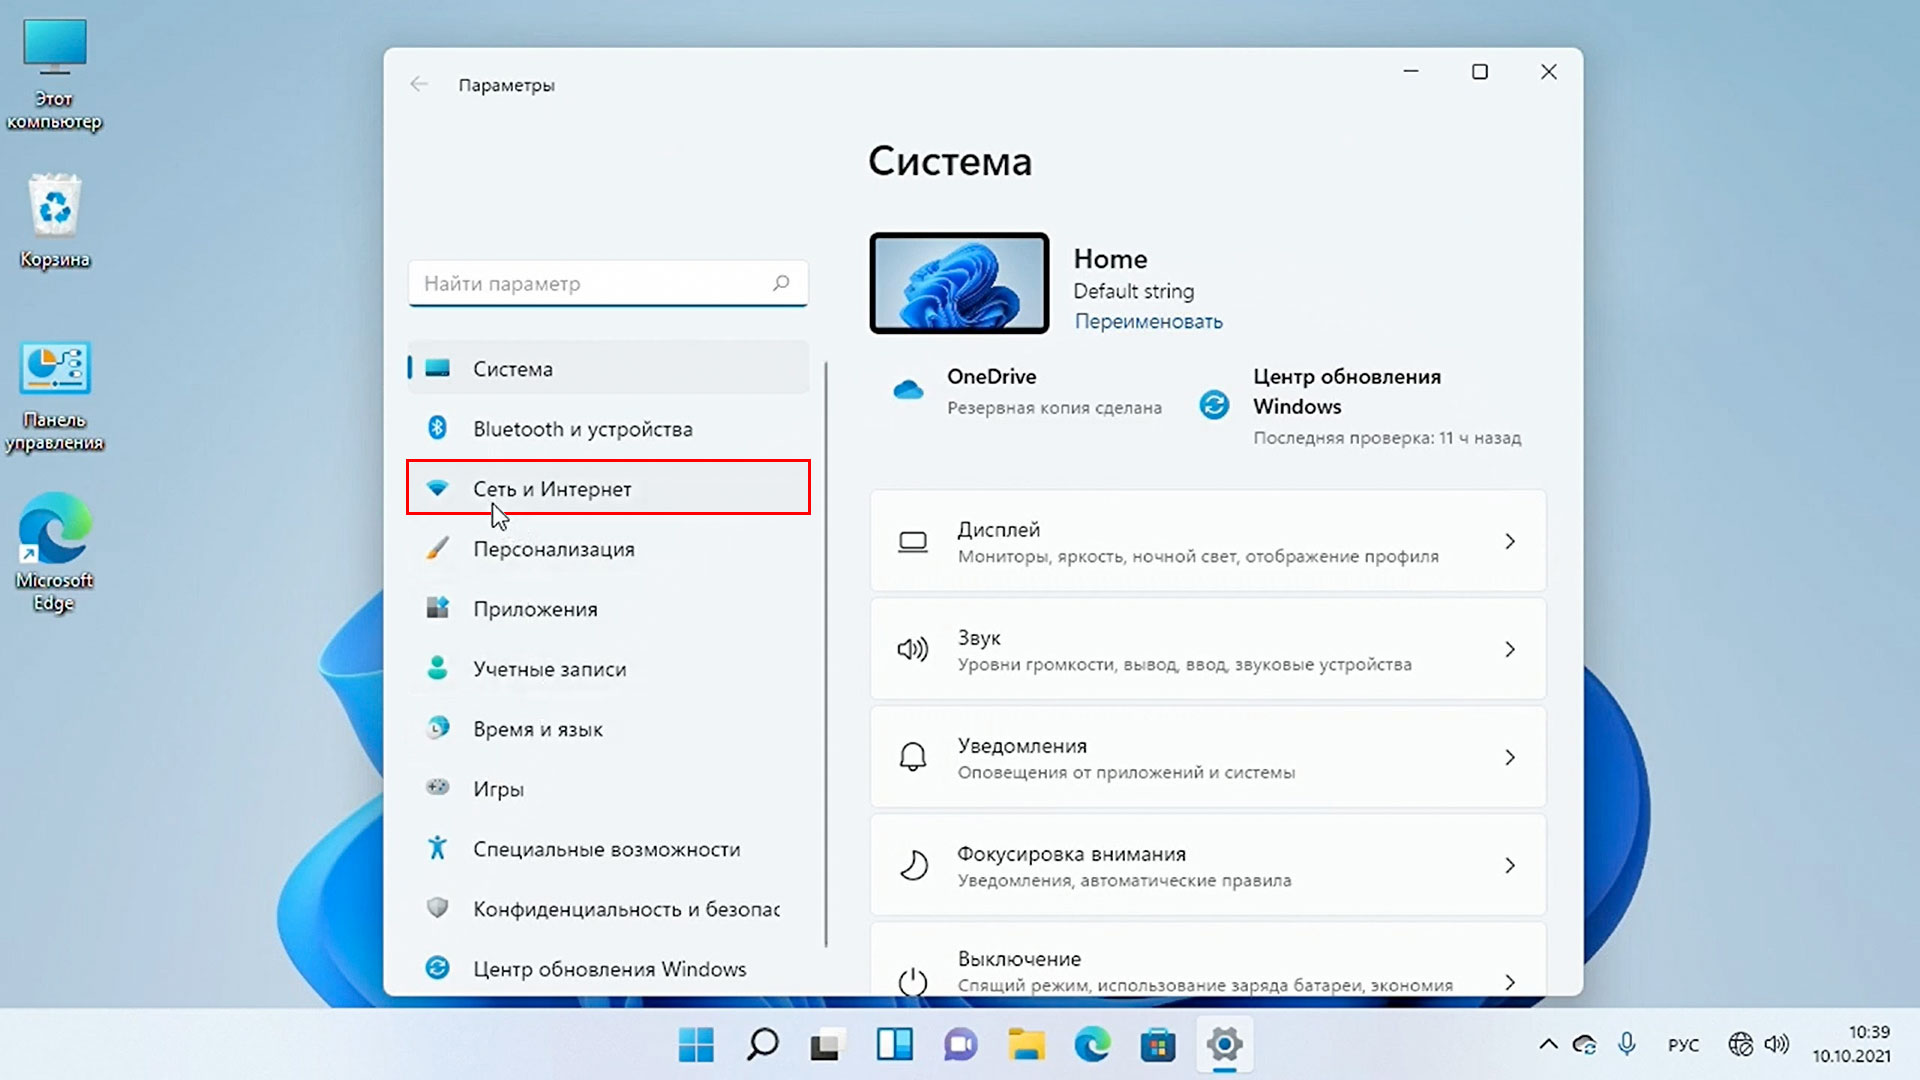The image size is (1920, 1080).
Task: Click the Bluetooth icon in the sidebar
Action: click(x=437, y=428)
